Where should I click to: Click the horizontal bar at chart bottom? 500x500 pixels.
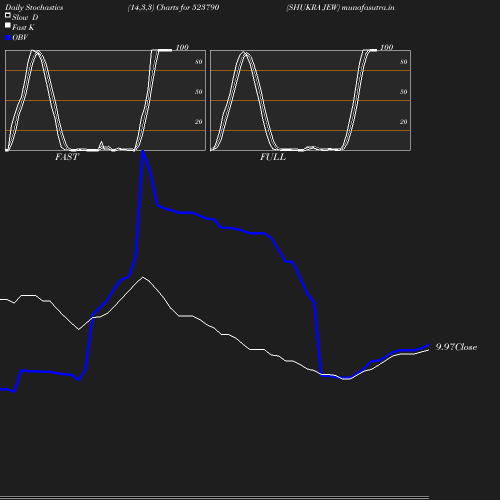click(214, 497)
